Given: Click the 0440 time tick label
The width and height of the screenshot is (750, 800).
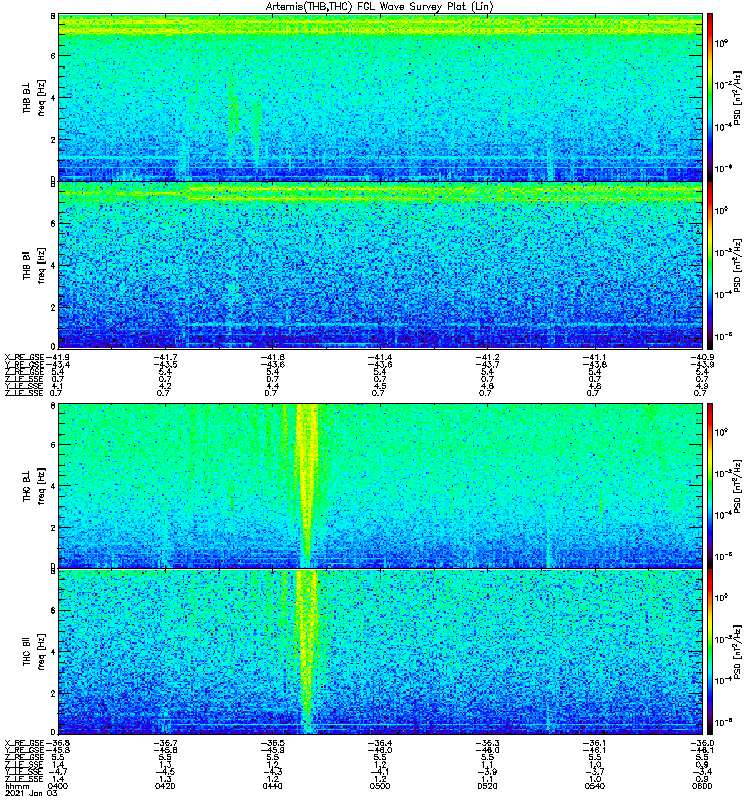Looking at the screenshot, I should 272,786.
